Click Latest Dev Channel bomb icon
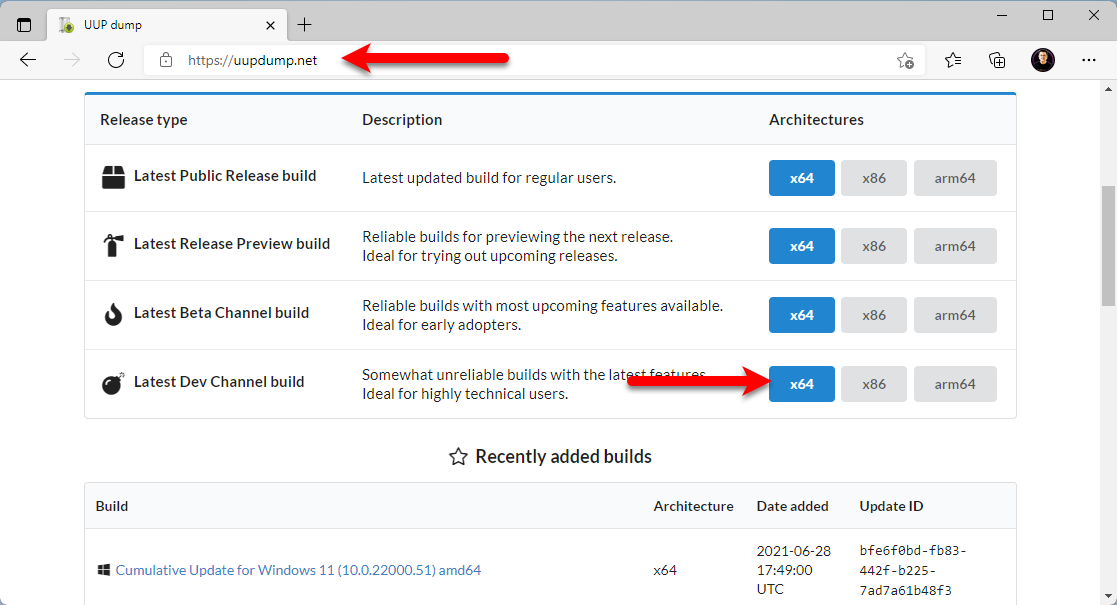 pos(113,383)
